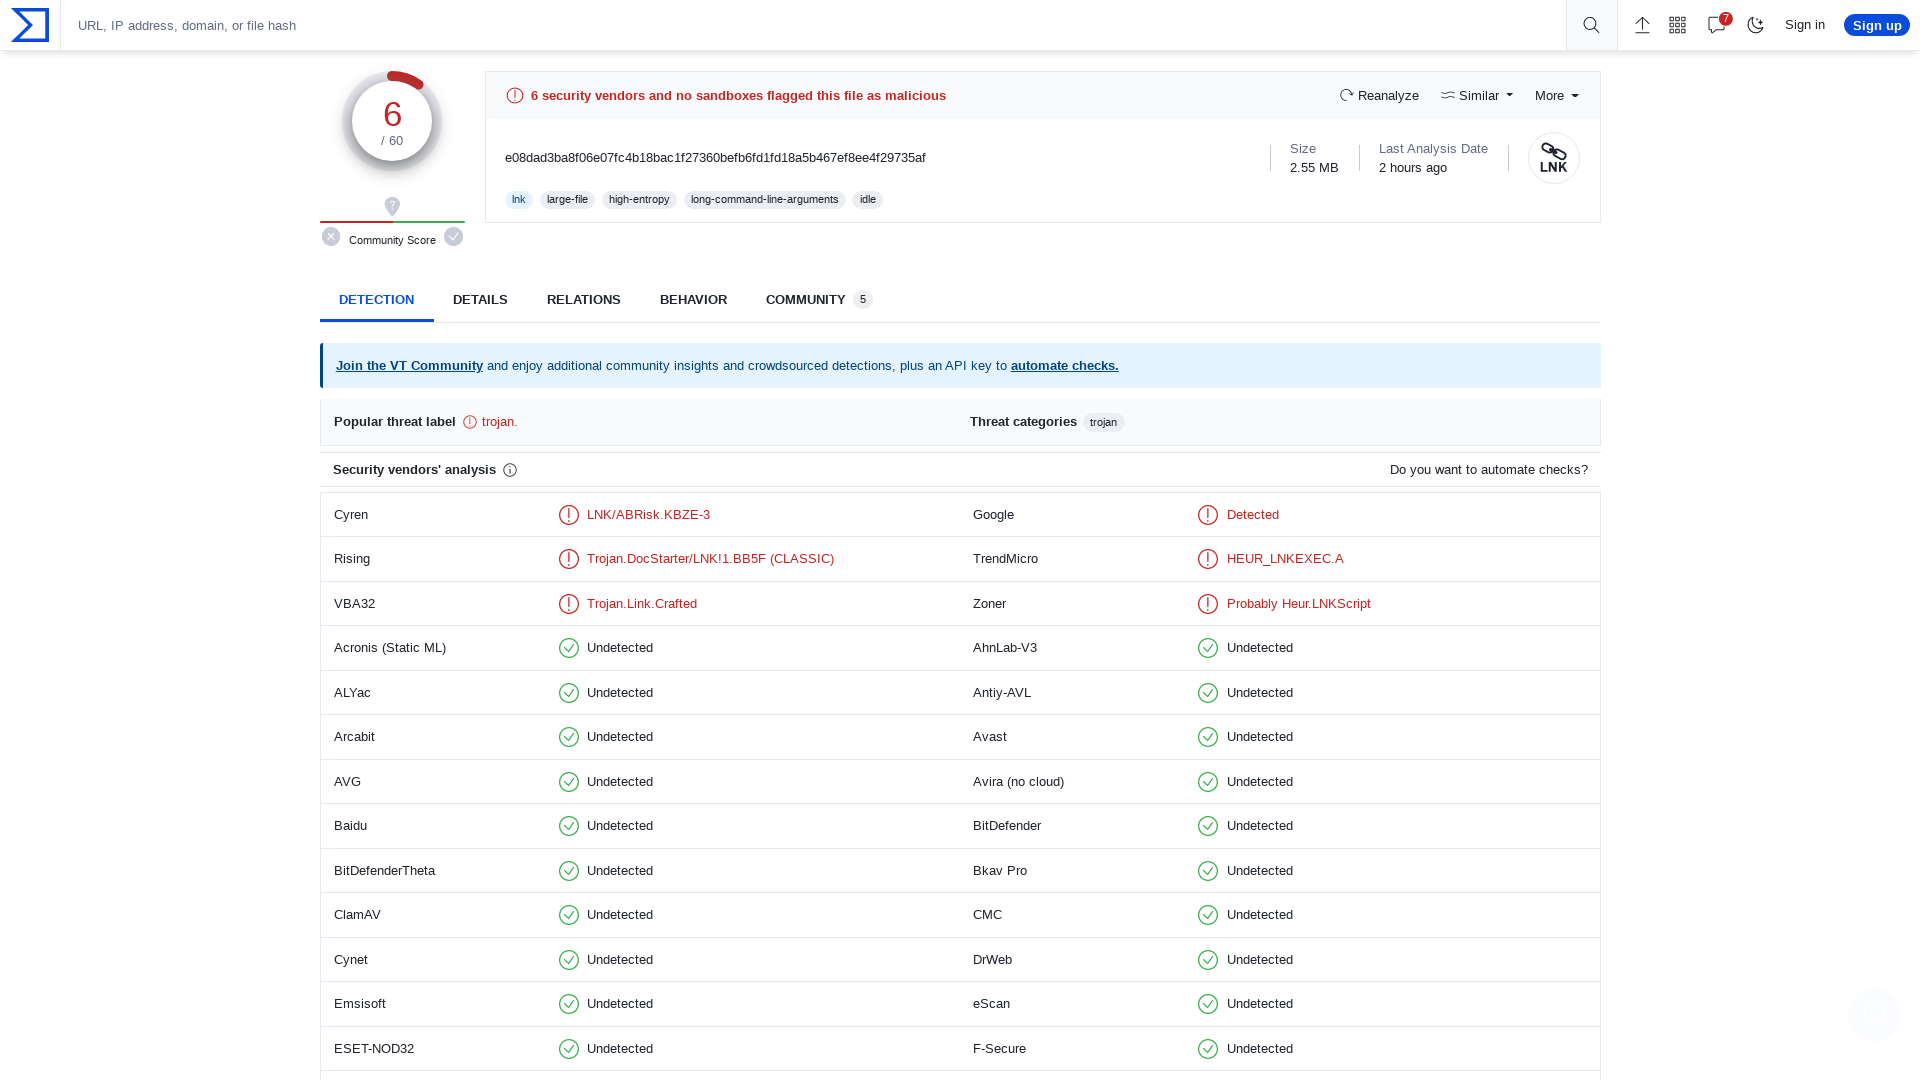Click Trojan.Link.Crafted detection text
The height and width of the screenshot is (1080, 1920).
(642, 604)
